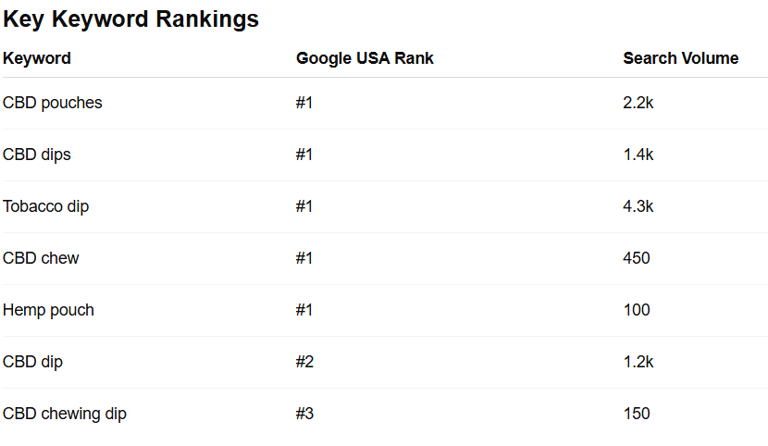Image resolution: width=768 pixels, height=446 pixels.
Task: Select the #3 rank cell
Action: point(305,415)
